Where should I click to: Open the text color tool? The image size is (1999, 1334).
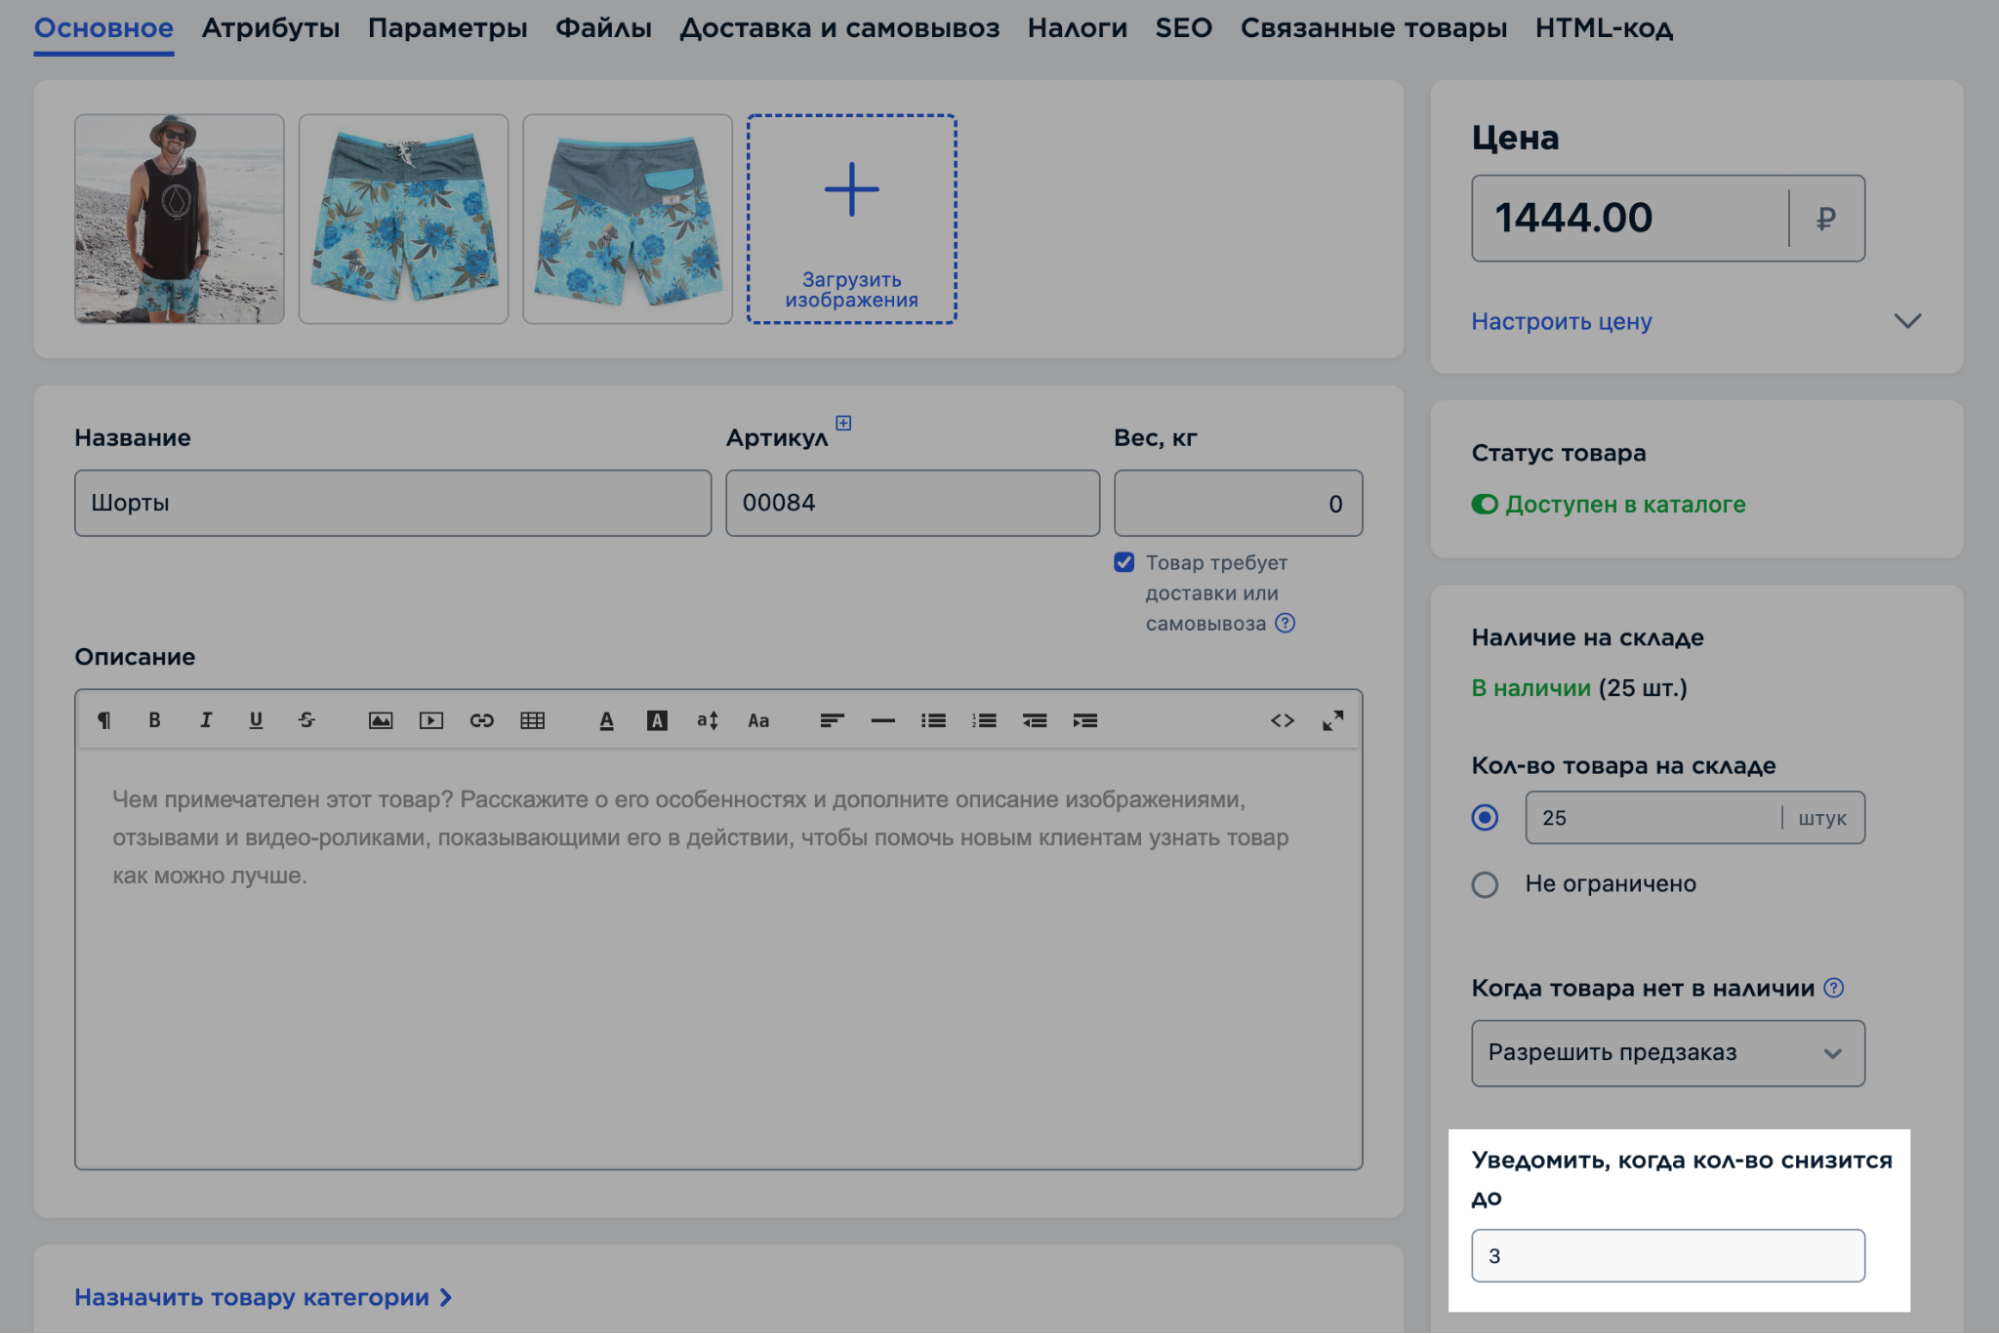[606, 720]
